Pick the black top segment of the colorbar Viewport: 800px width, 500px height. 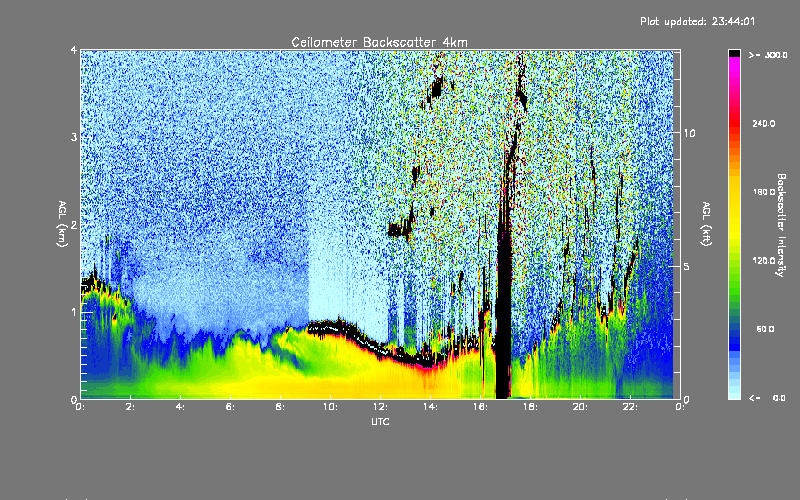[734, 53]
